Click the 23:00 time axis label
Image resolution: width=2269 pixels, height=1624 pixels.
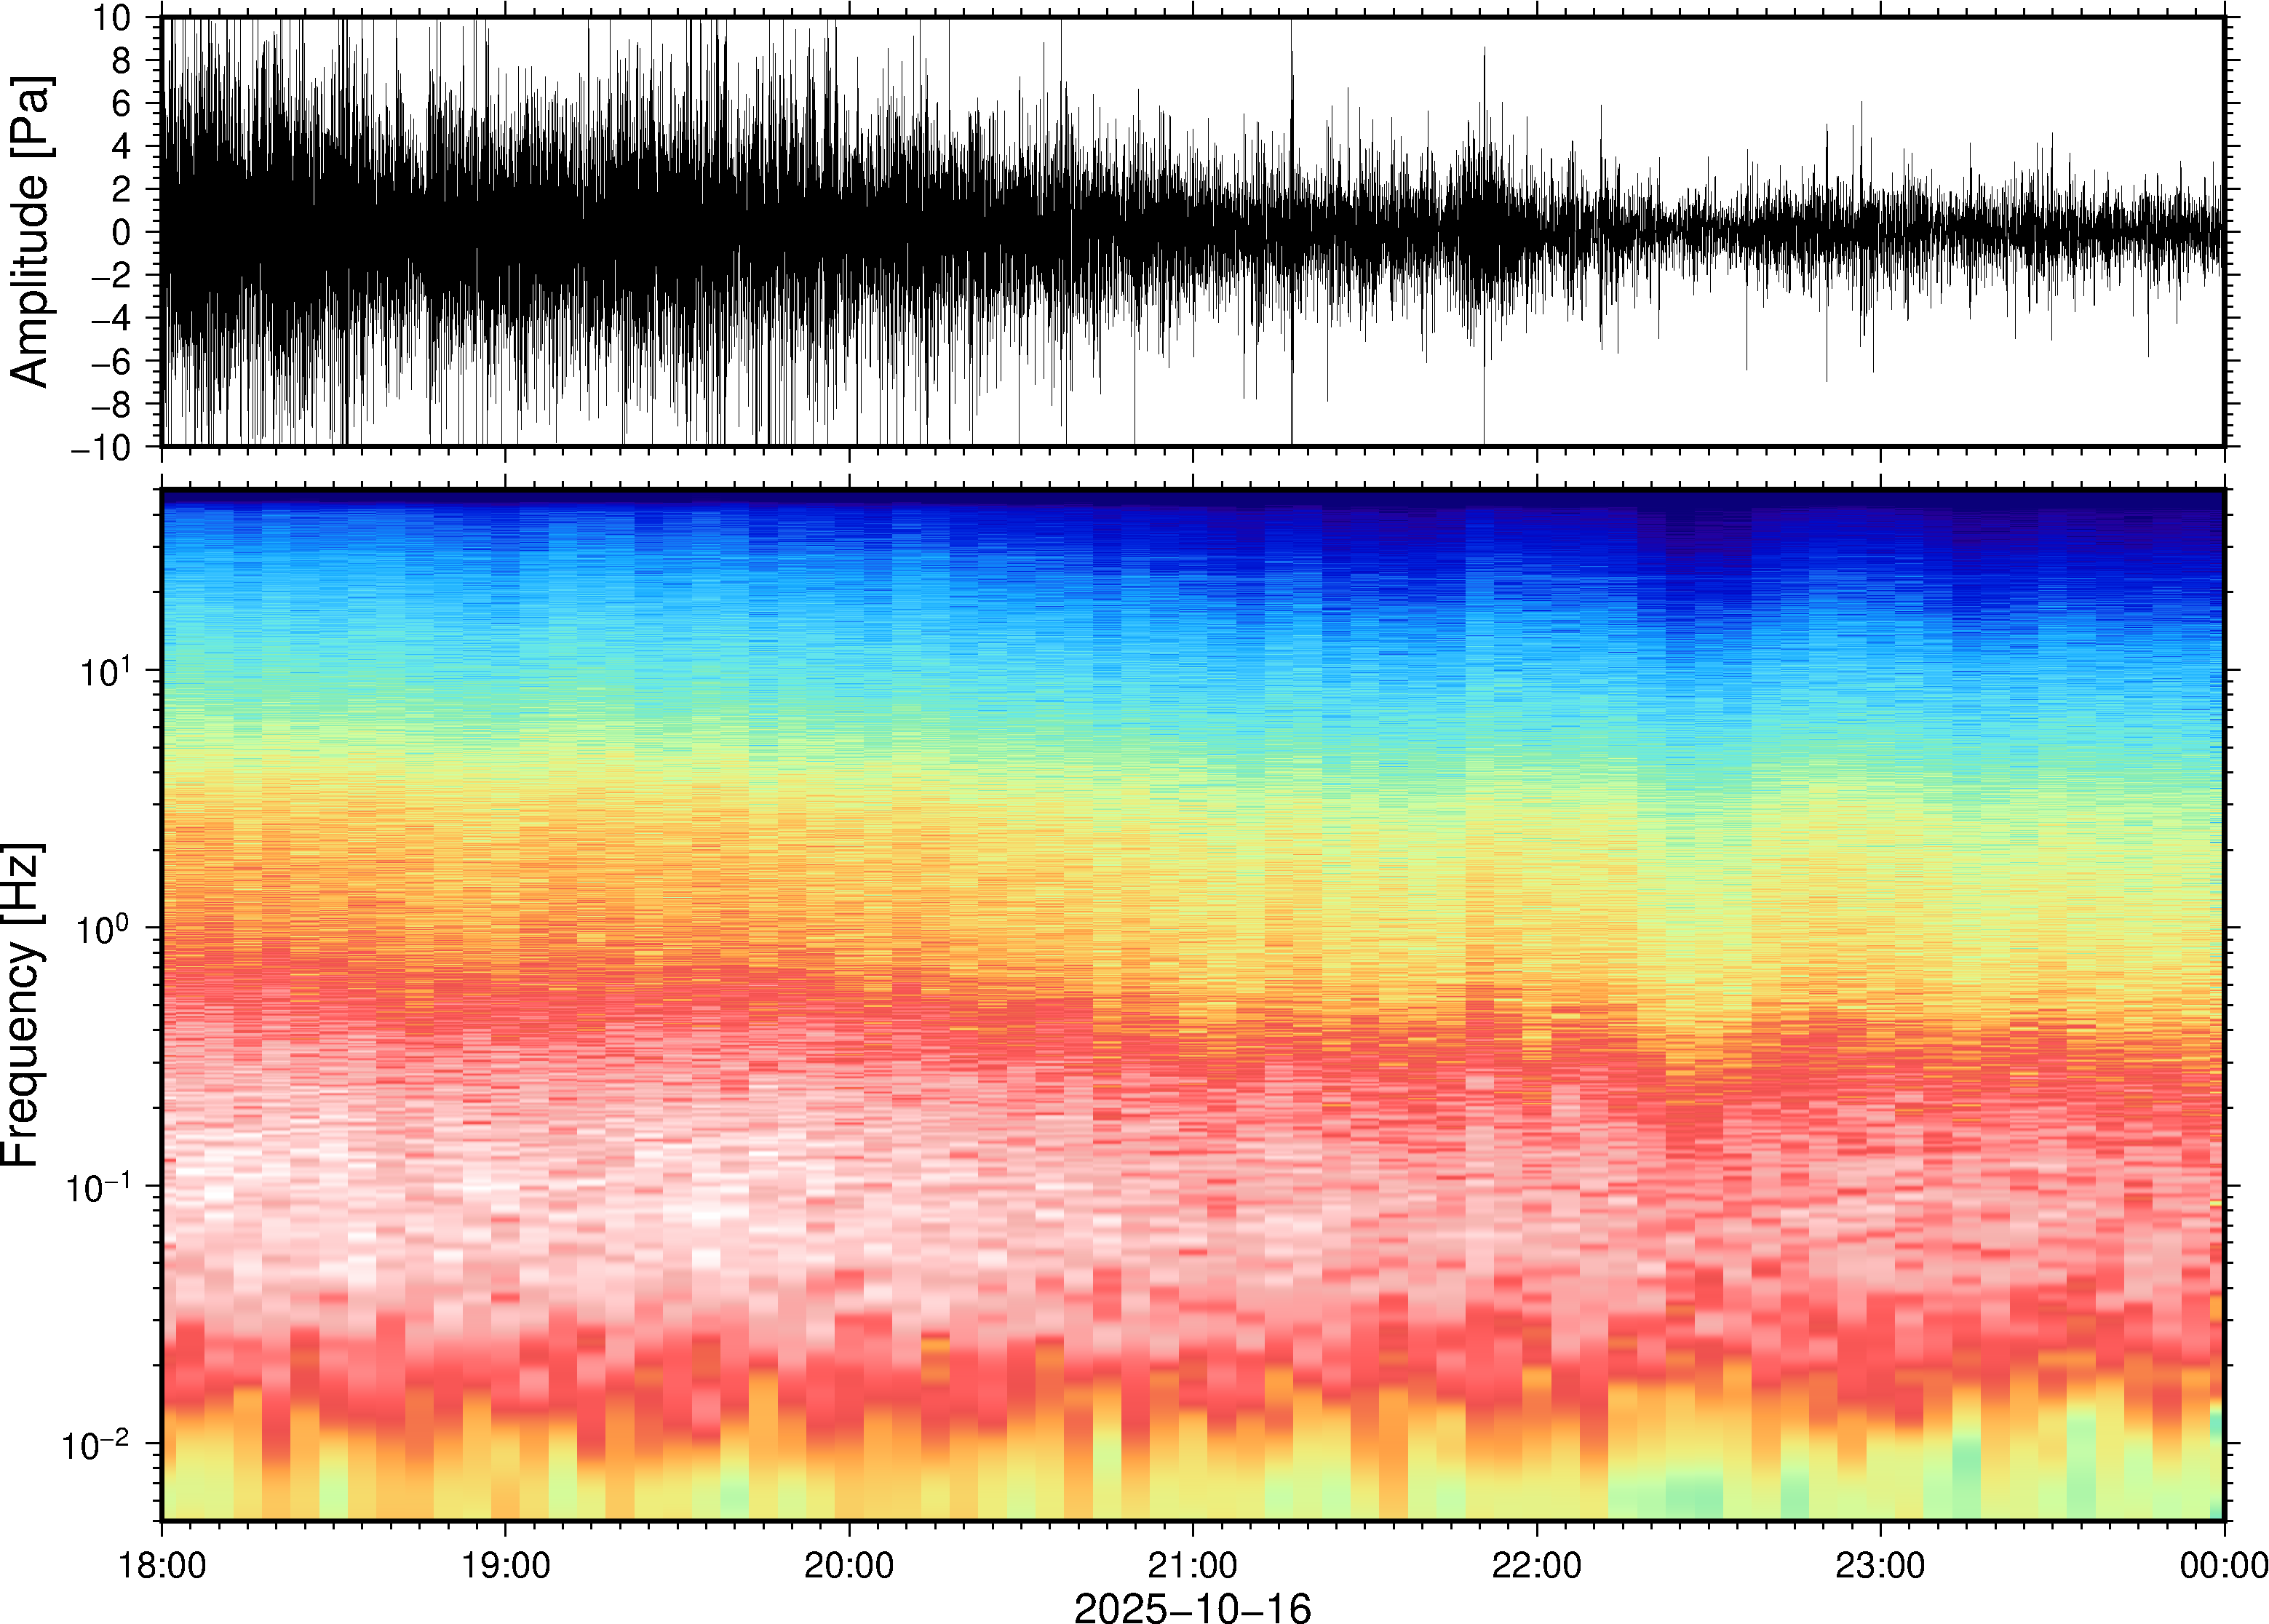pyautogui.click(x=1880, y=1565)
